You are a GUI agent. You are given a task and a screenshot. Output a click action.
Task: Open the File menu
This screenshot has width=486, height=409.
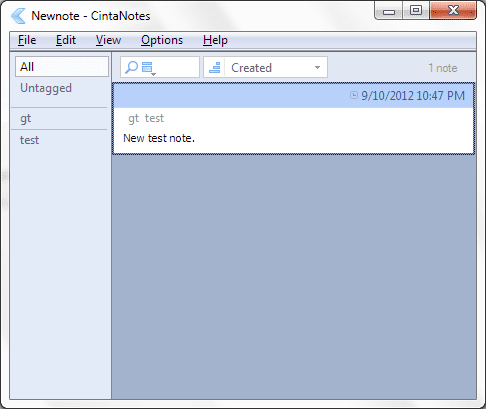[x=27, y=40]
